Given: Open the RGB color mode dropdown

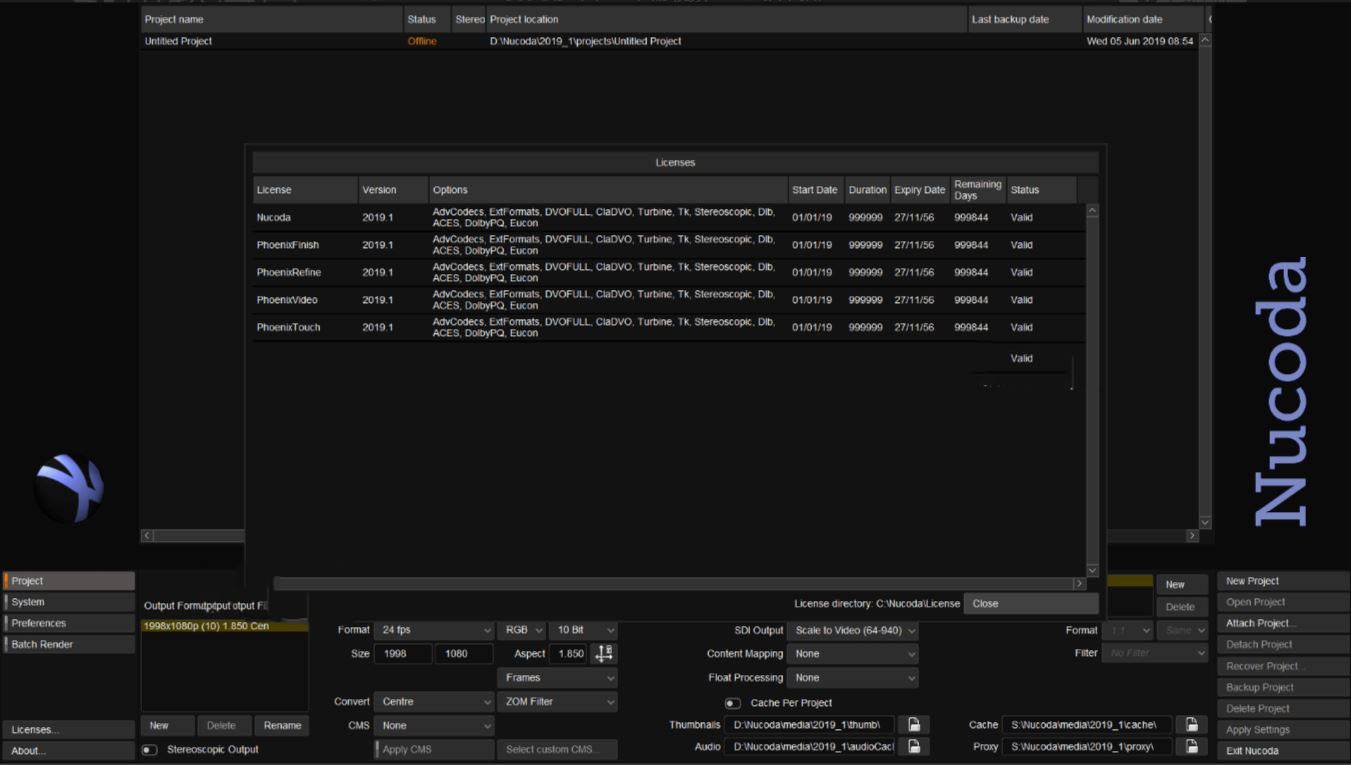Looking at the screenshot, I should coord(522,631).
